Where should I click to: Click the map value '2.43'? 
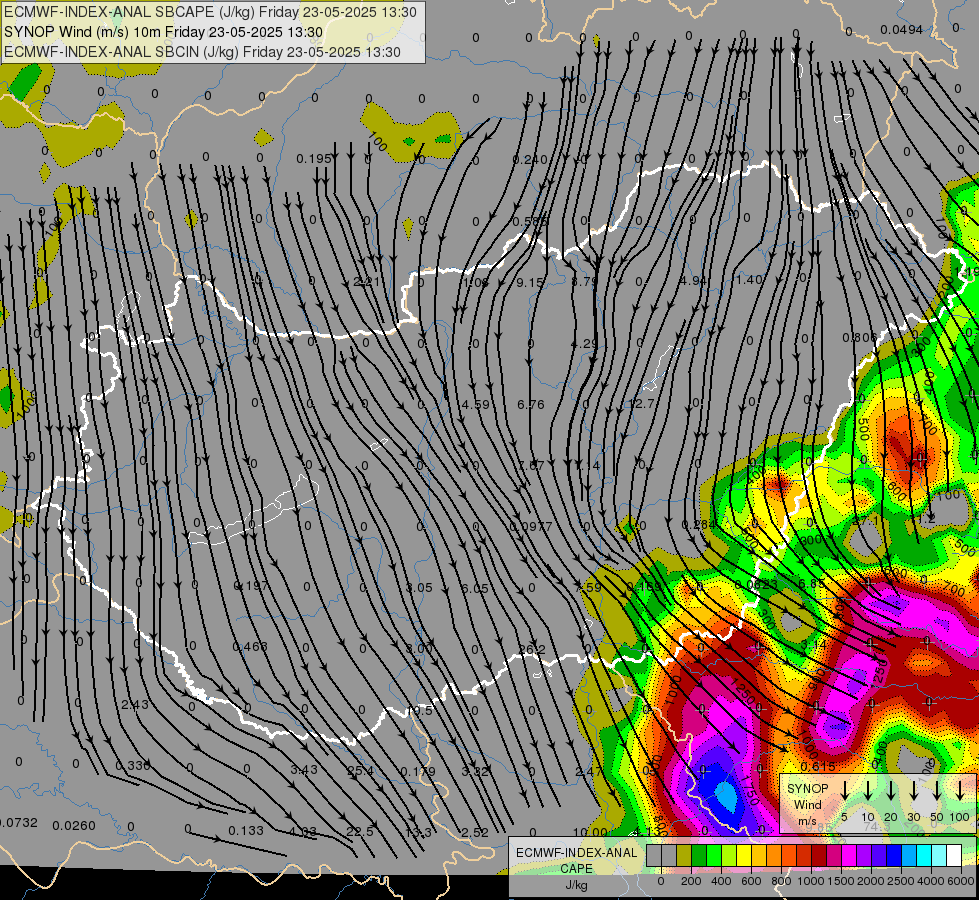pyautogui.click(x=135, y=705)
